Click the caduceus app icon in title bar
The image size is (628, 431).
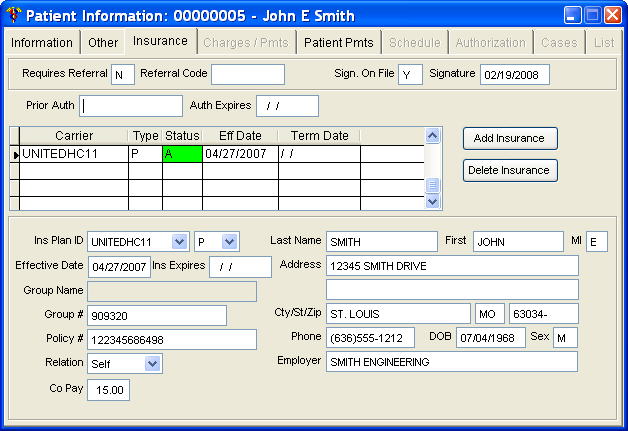[x=14, y=15]
